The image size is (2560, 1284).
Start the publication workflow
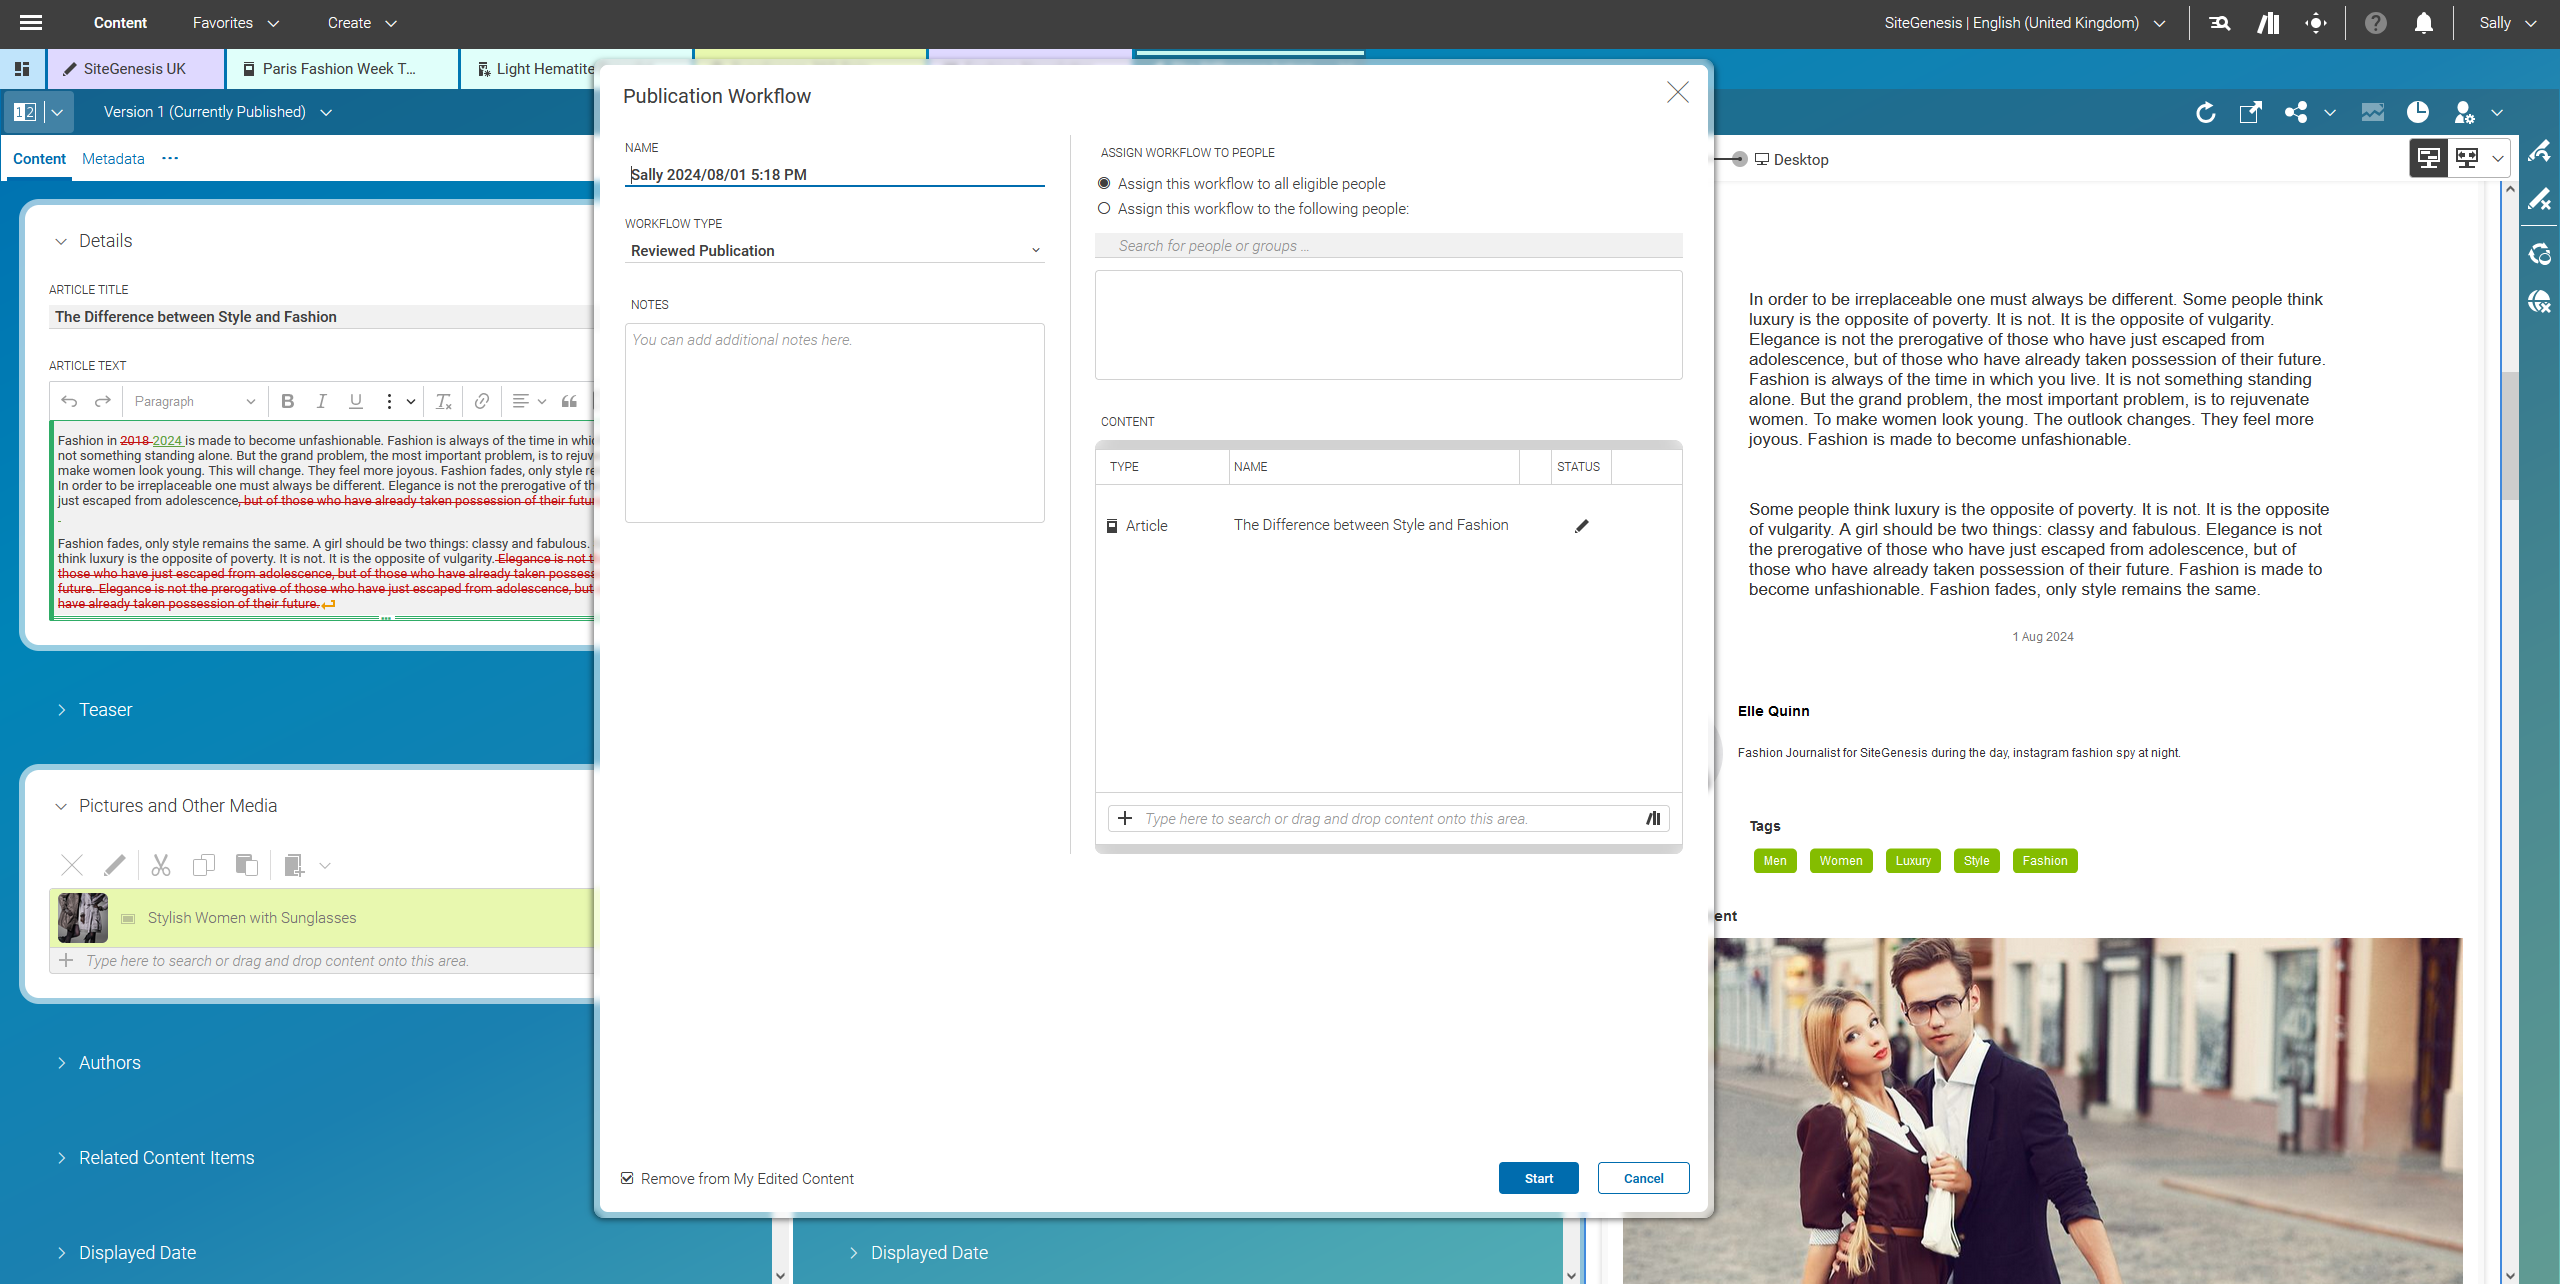pyautogui.click(x=1538, y=1178)
